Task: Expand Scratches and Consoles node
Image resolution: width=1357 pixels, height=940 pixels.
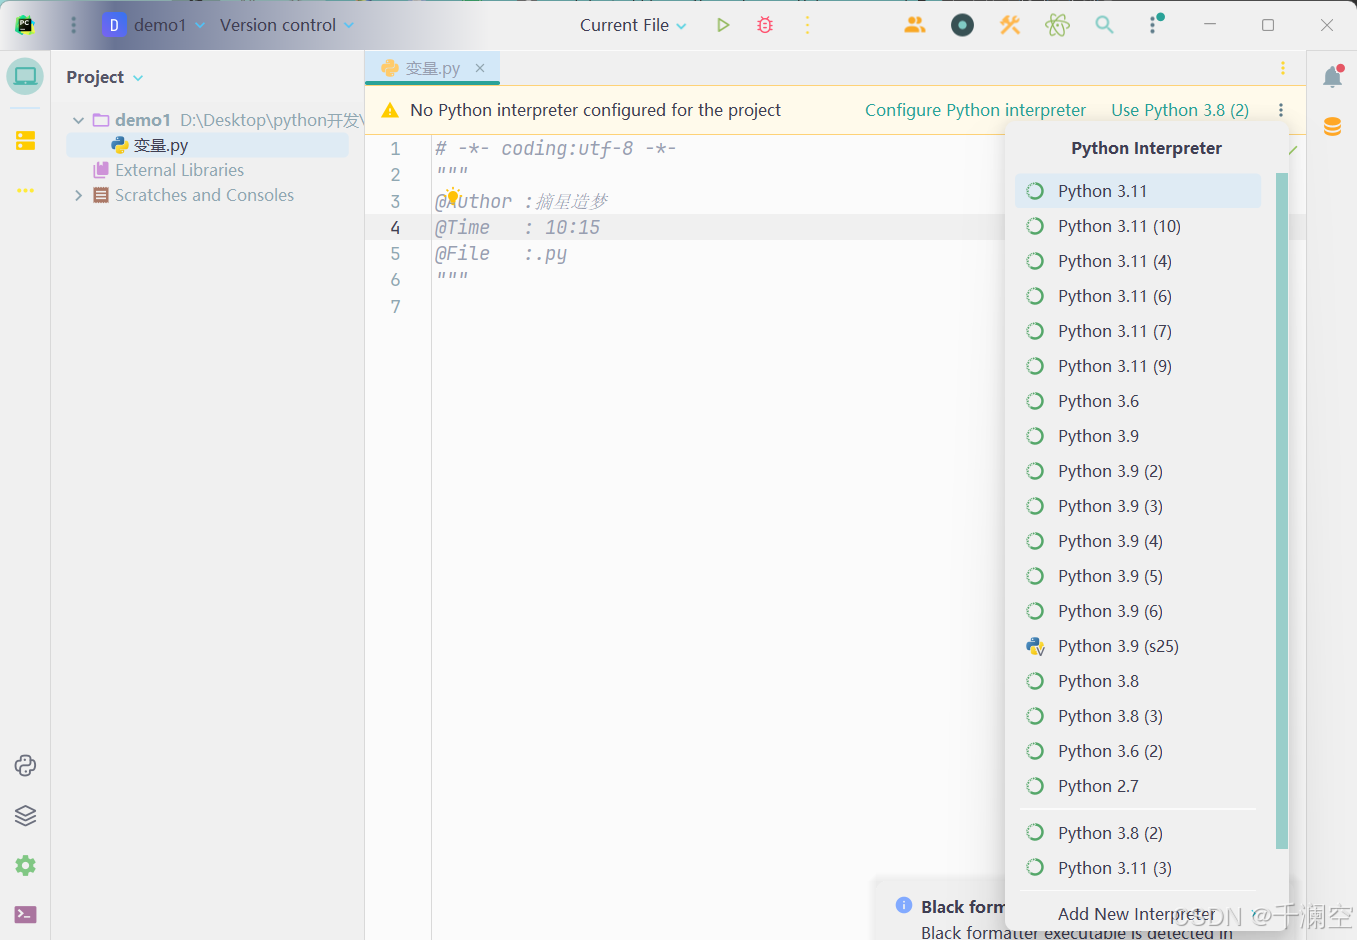Action: point(78,195)
